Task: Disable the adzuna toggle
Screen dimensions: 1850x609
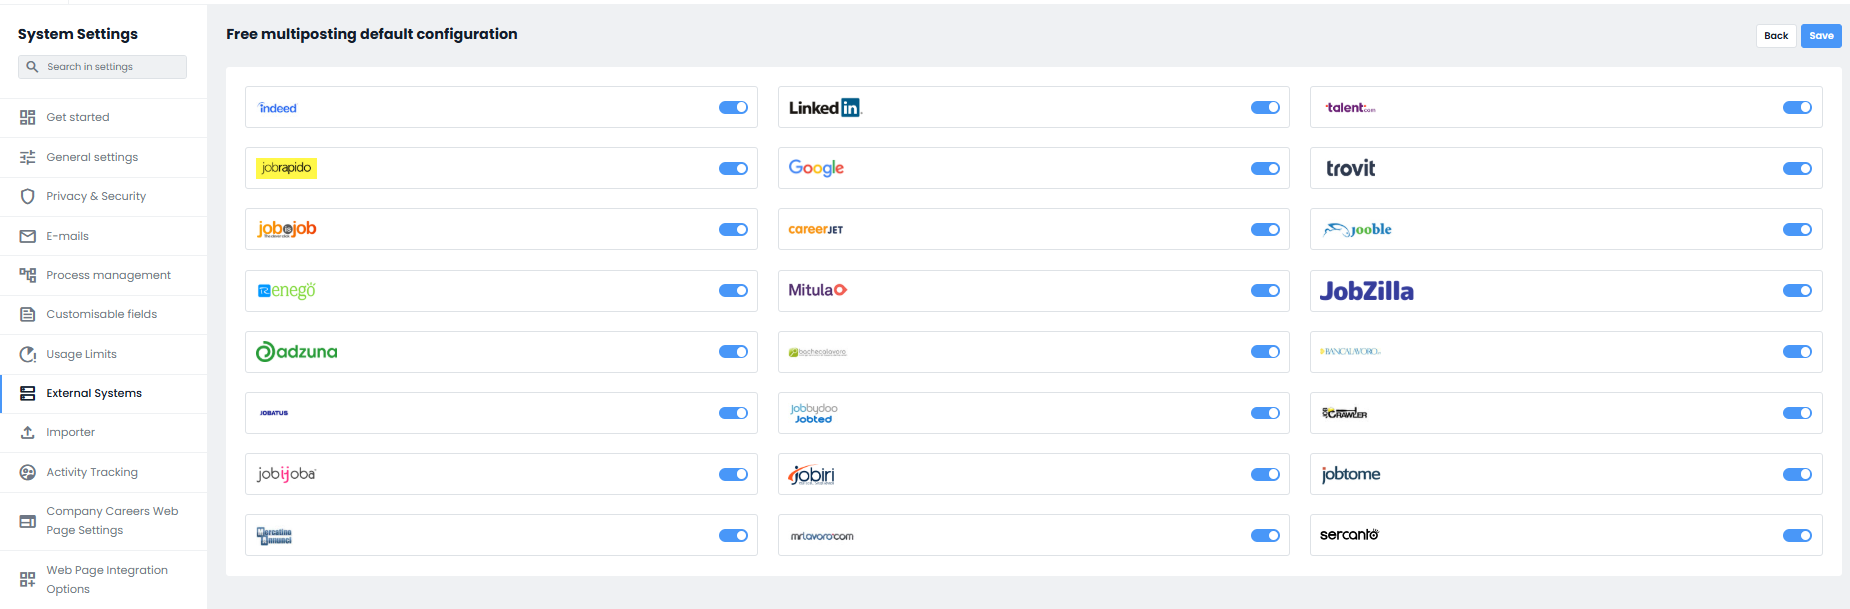Action: point(733,352)
